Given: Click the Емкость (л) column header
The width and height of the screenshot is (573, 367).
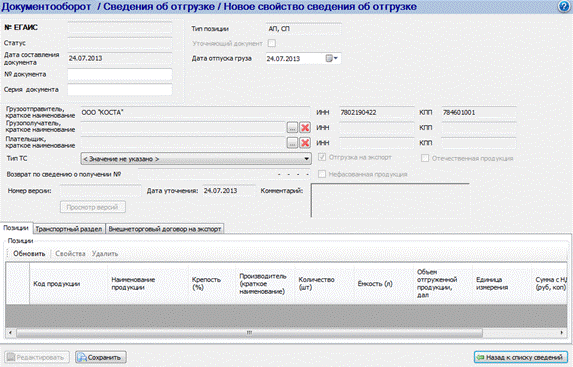Looking at the screenshot, I should 384,284.
